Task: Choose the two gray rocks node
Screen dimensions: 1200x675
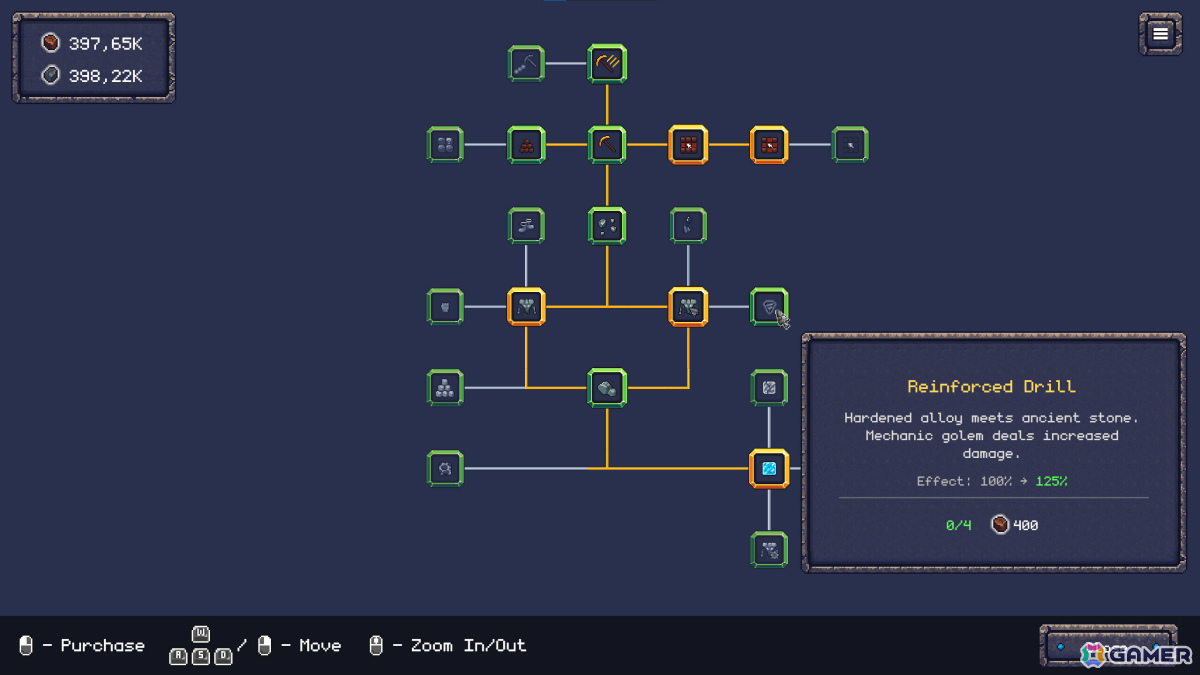Action: tap(607, 387)
